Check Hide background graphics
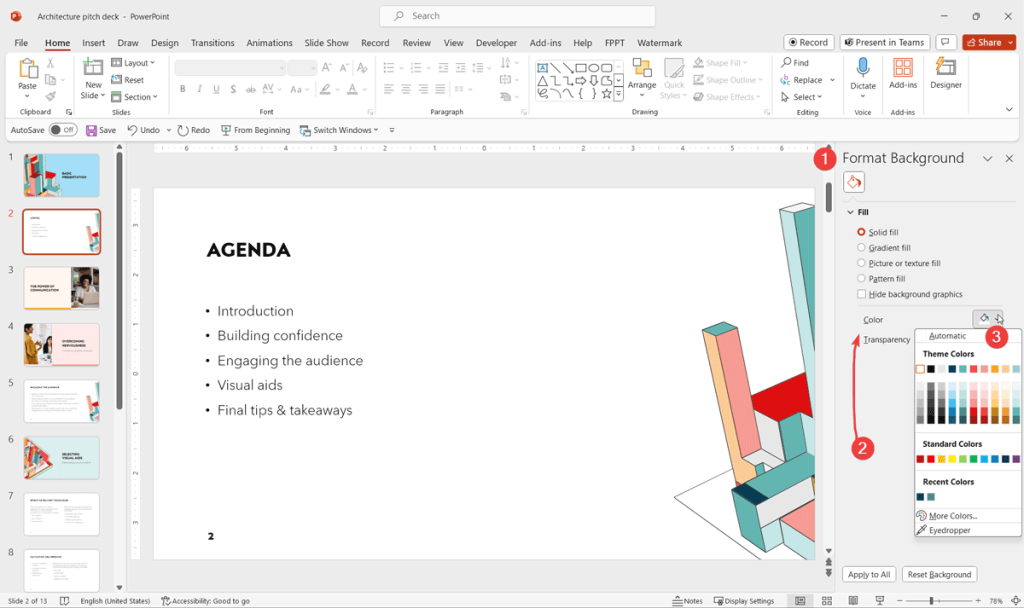The height and width of the screenshot is (608, 1024). tap(861, 294)
